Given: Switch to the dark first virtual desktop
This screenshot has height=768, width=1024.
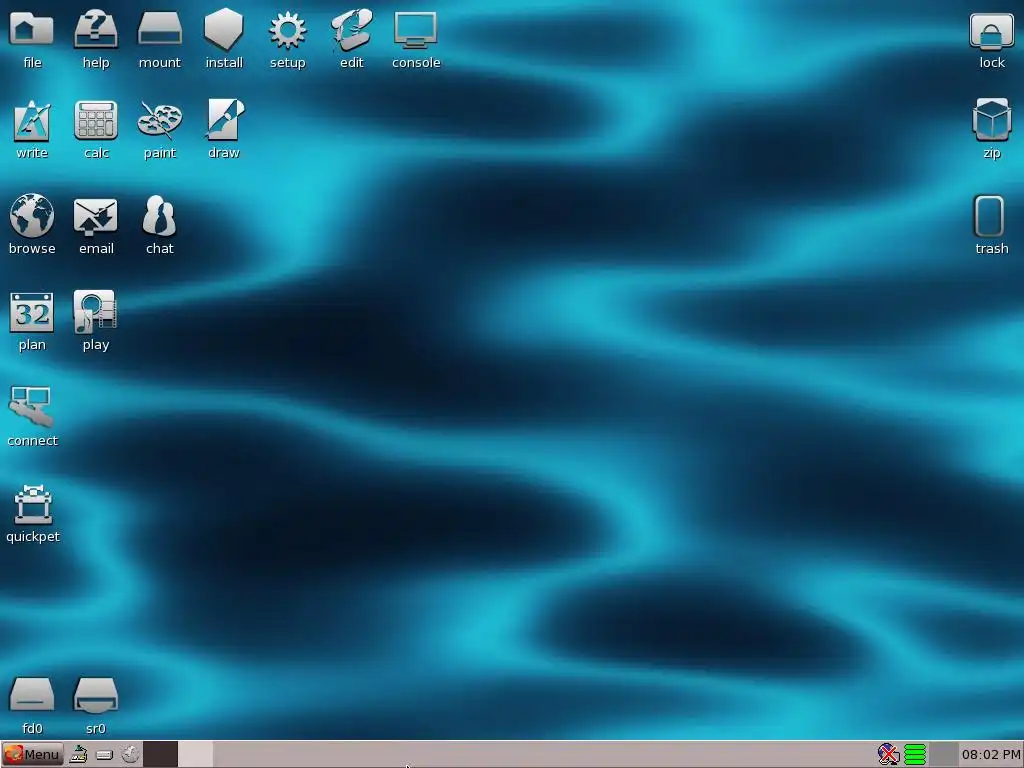Looking at the screenshot, I should coord(161,754).
